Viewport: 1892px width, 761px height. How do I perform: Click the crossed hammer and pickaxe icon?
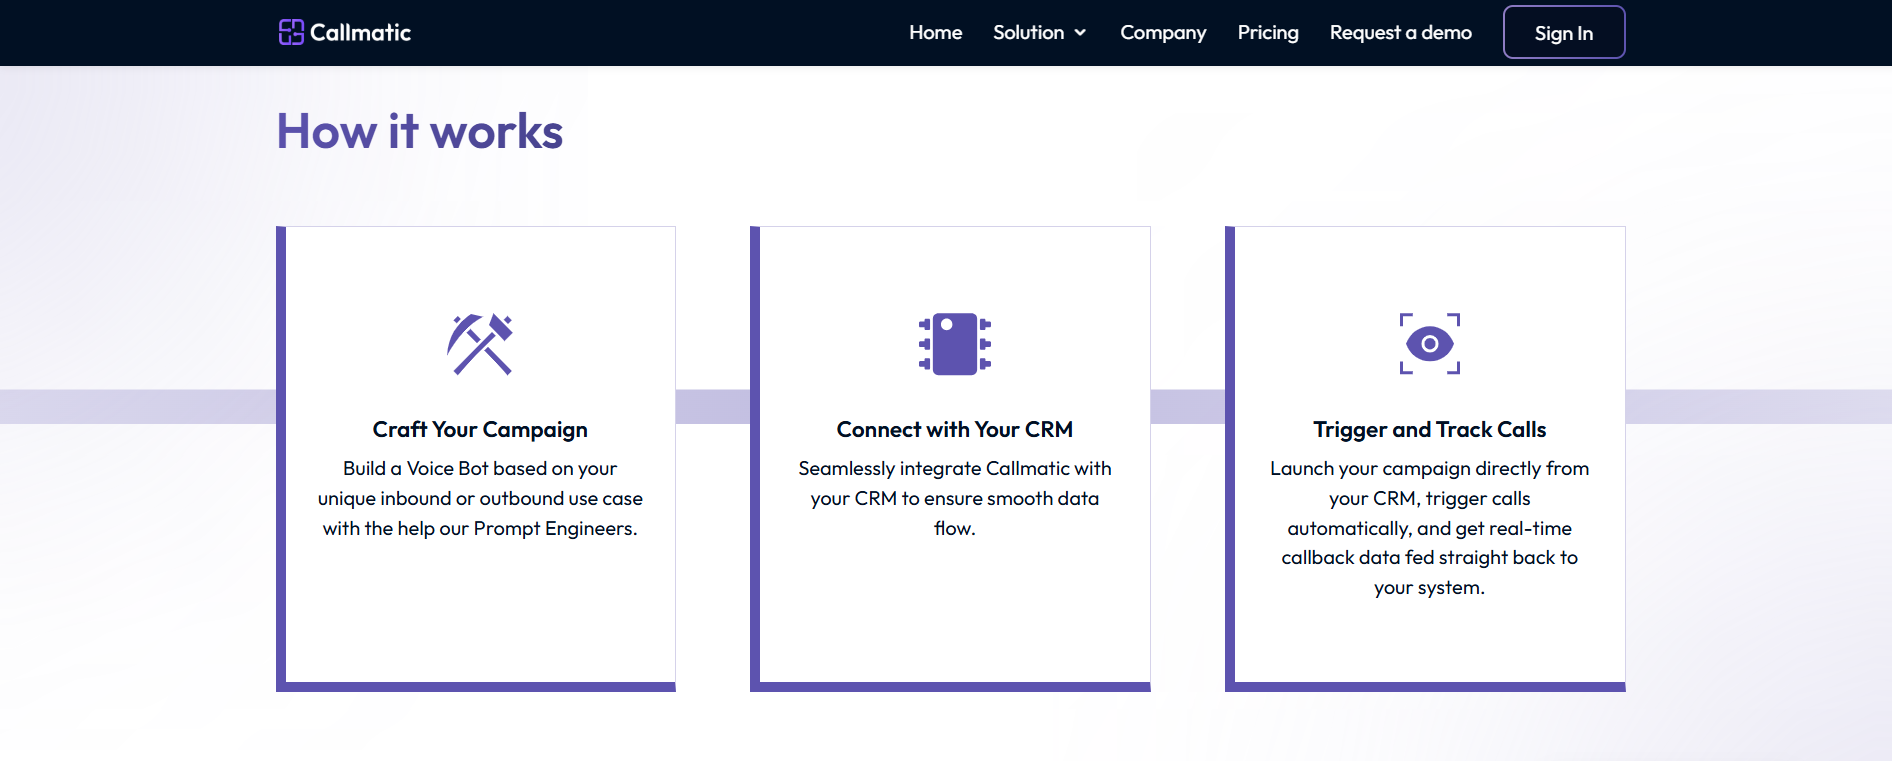point(480,344)
